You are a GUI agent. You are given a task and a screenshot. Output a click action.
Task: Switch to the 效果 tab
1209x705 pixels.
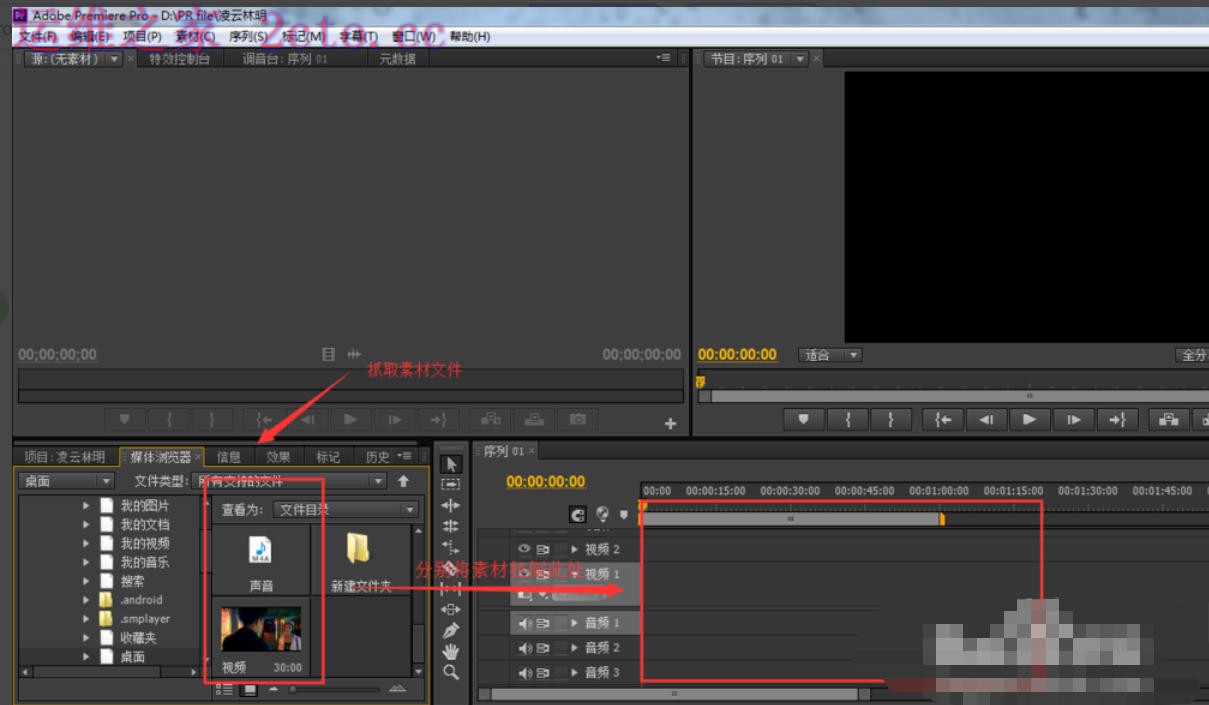coord(279,457)
